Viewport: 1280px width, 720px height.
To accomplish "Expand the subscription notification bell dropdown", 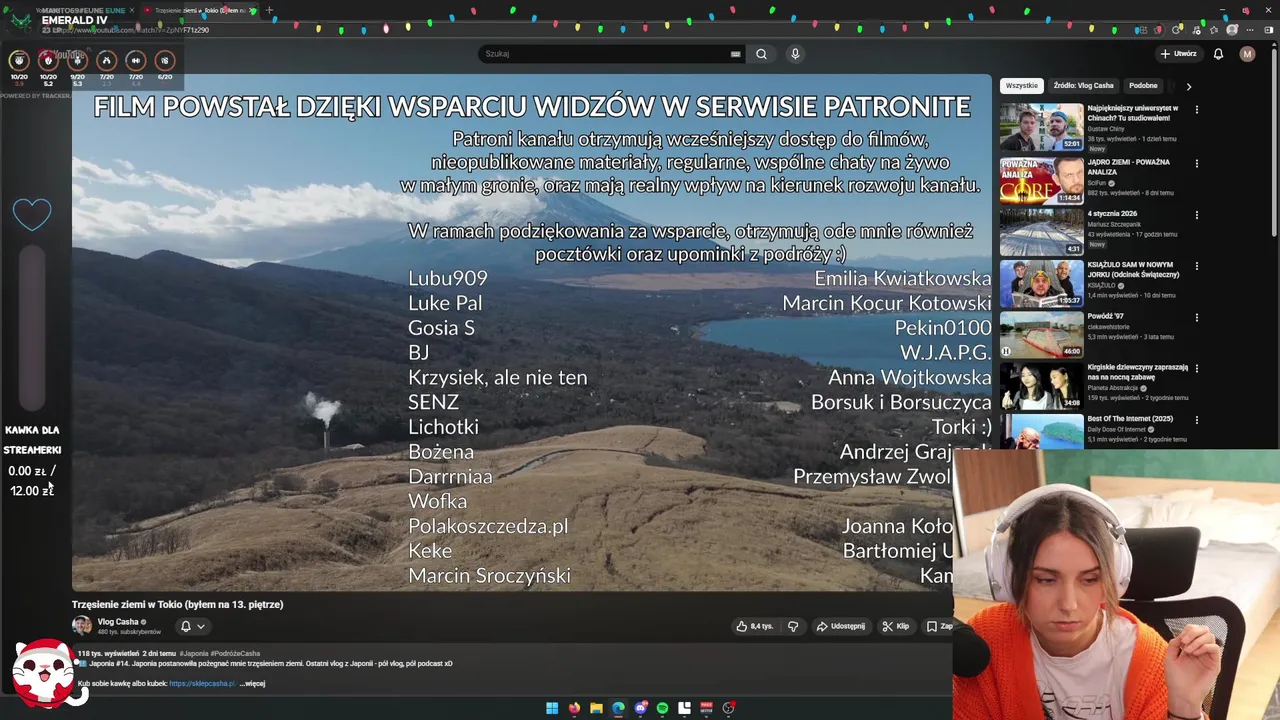I will coord(192,626).
